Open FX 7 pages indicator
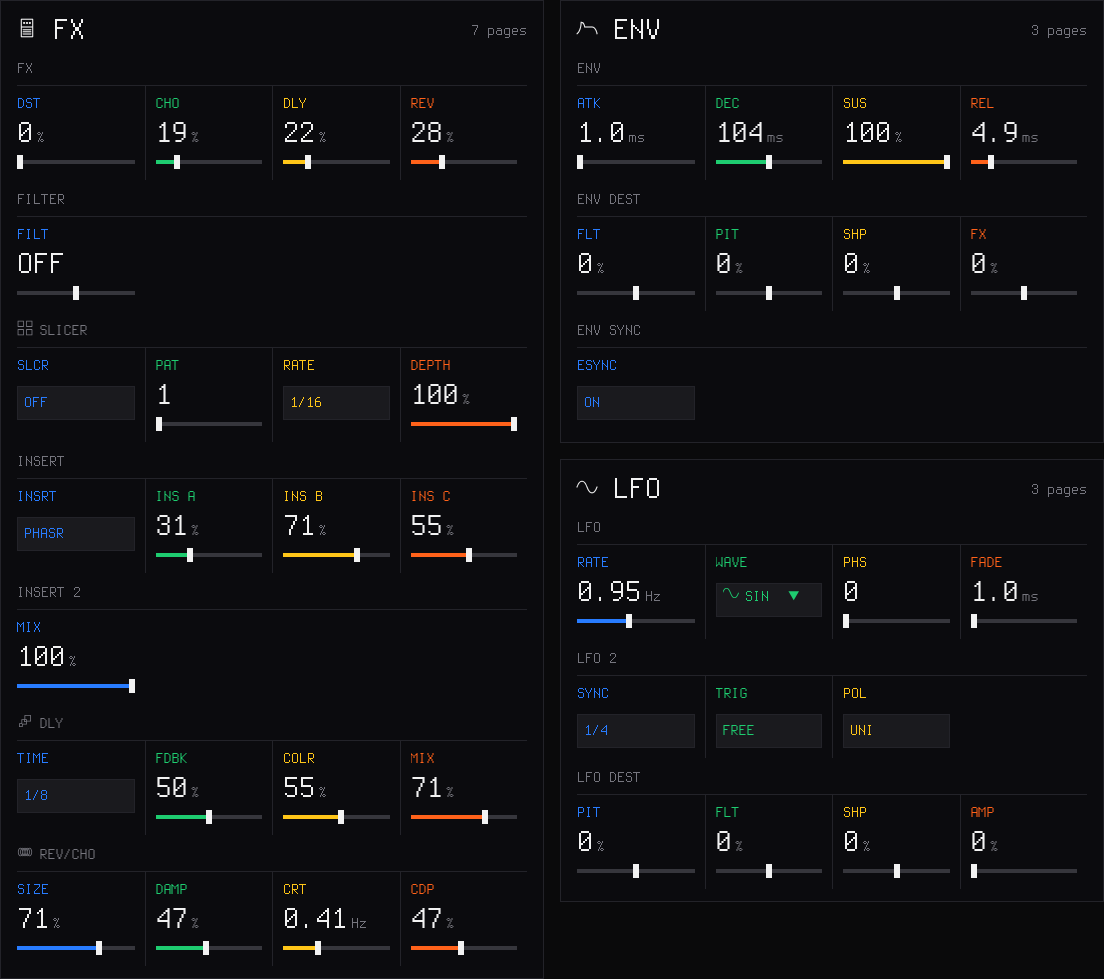The height and width of the screenshot is (979, 1104). tap(498, 30)
